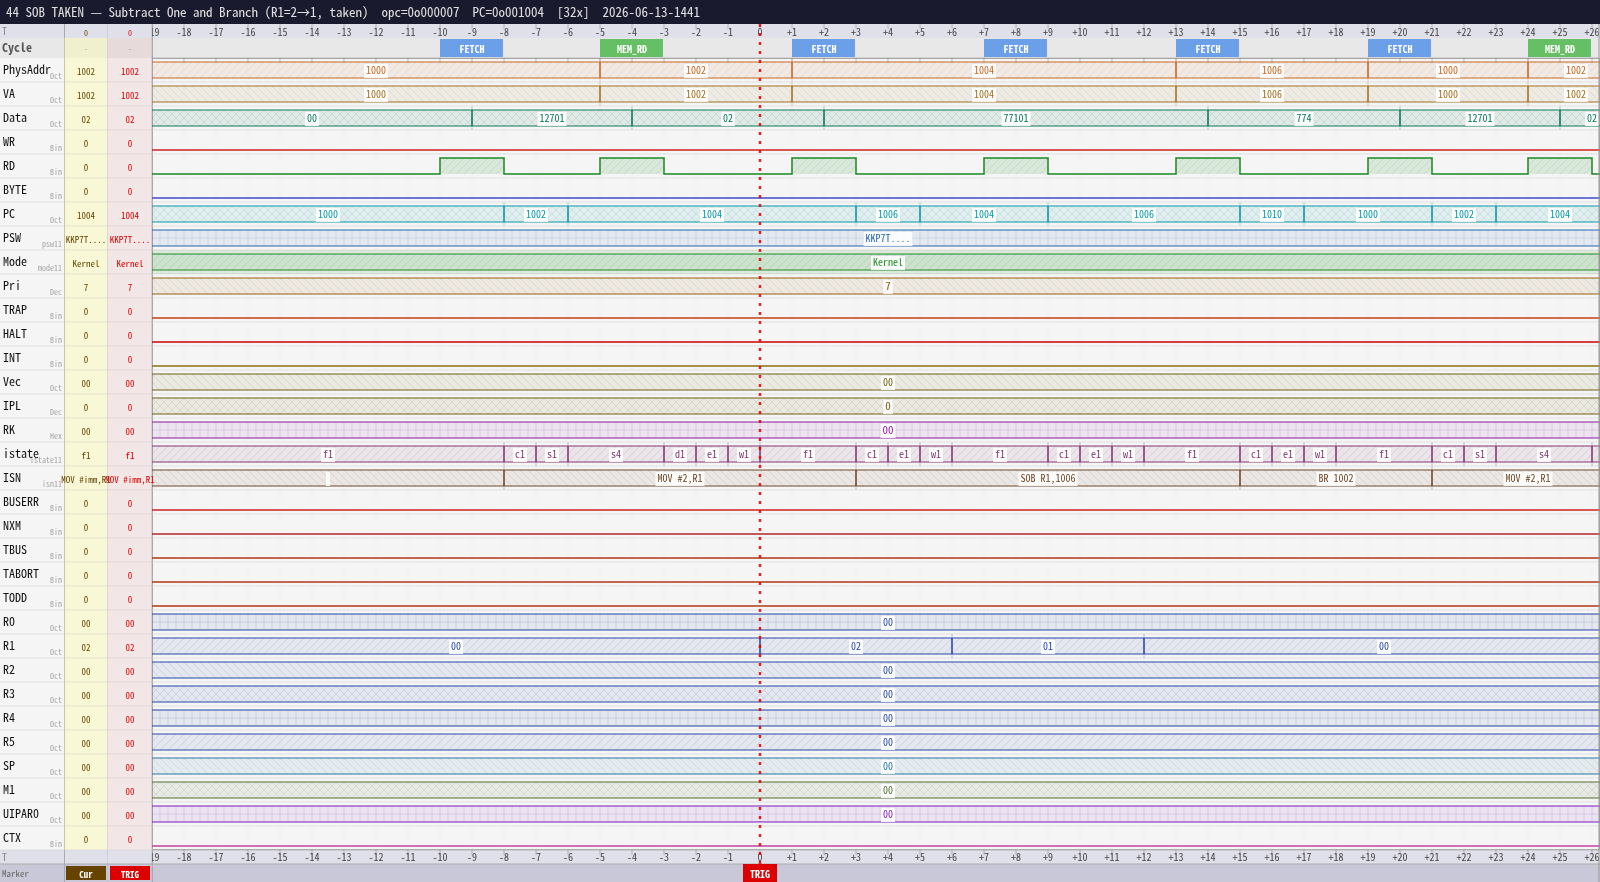
Task: Select the first MEM_RD cycle block
Action: tap(631, 49)
